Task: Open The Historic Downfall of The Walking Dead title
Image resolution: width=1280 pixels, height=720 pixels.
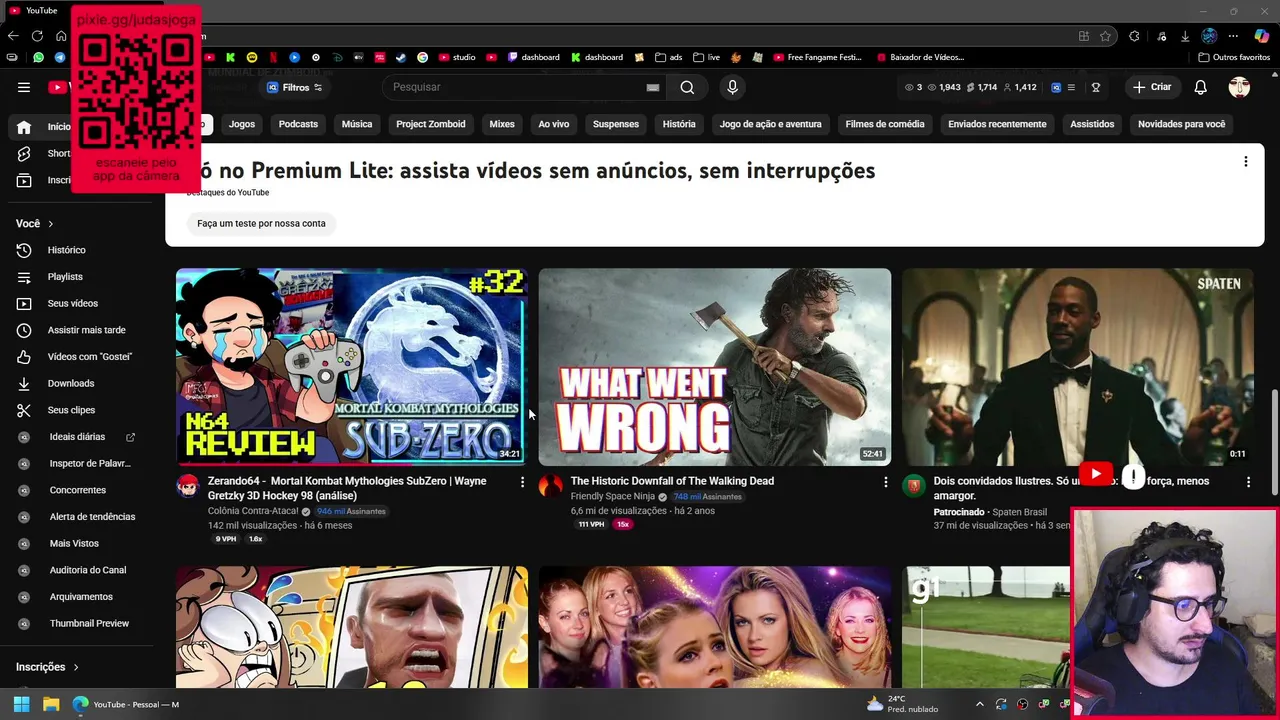Action: click(672, 481)
